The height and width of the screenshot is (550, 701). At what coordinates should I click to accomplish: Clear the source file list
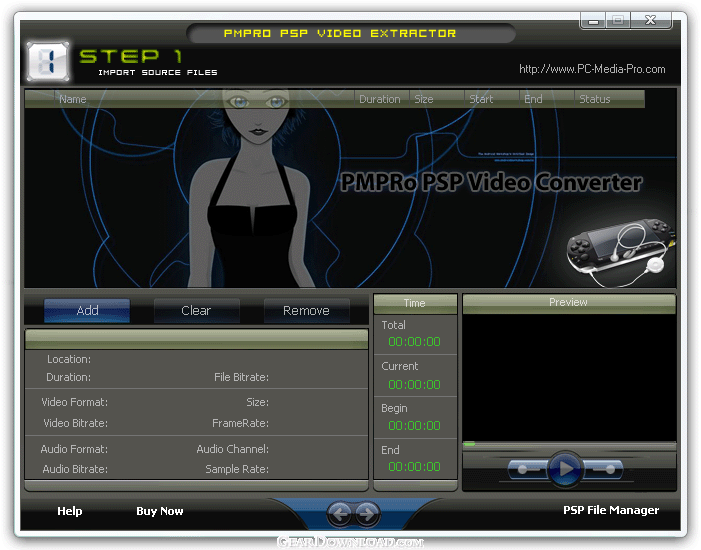[196, 310]
